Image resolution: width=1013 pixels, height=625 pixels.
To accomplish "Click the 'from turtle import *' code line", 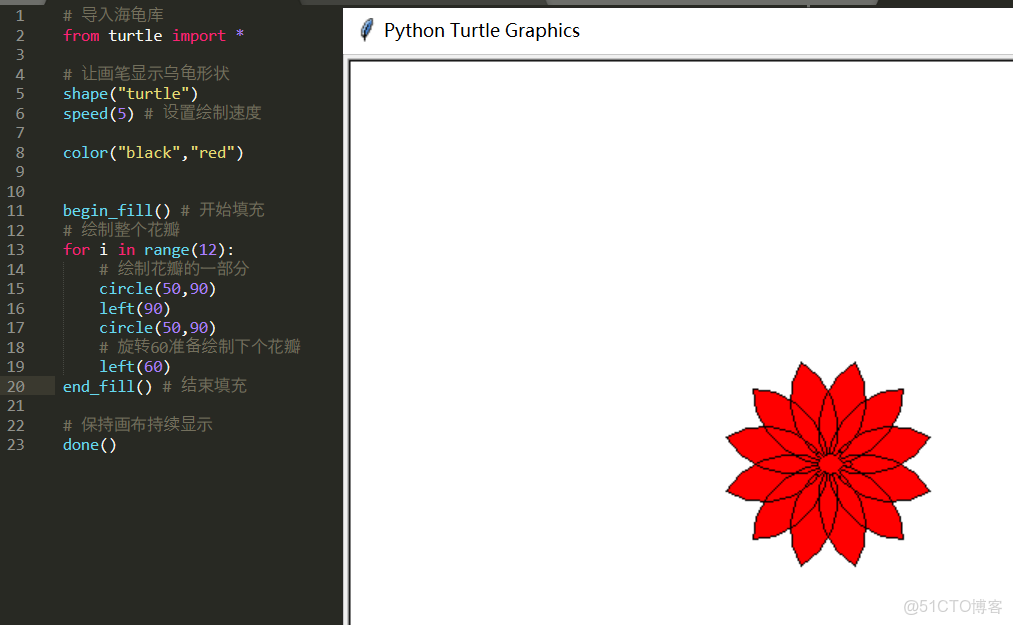I will [x=154, y=36].
